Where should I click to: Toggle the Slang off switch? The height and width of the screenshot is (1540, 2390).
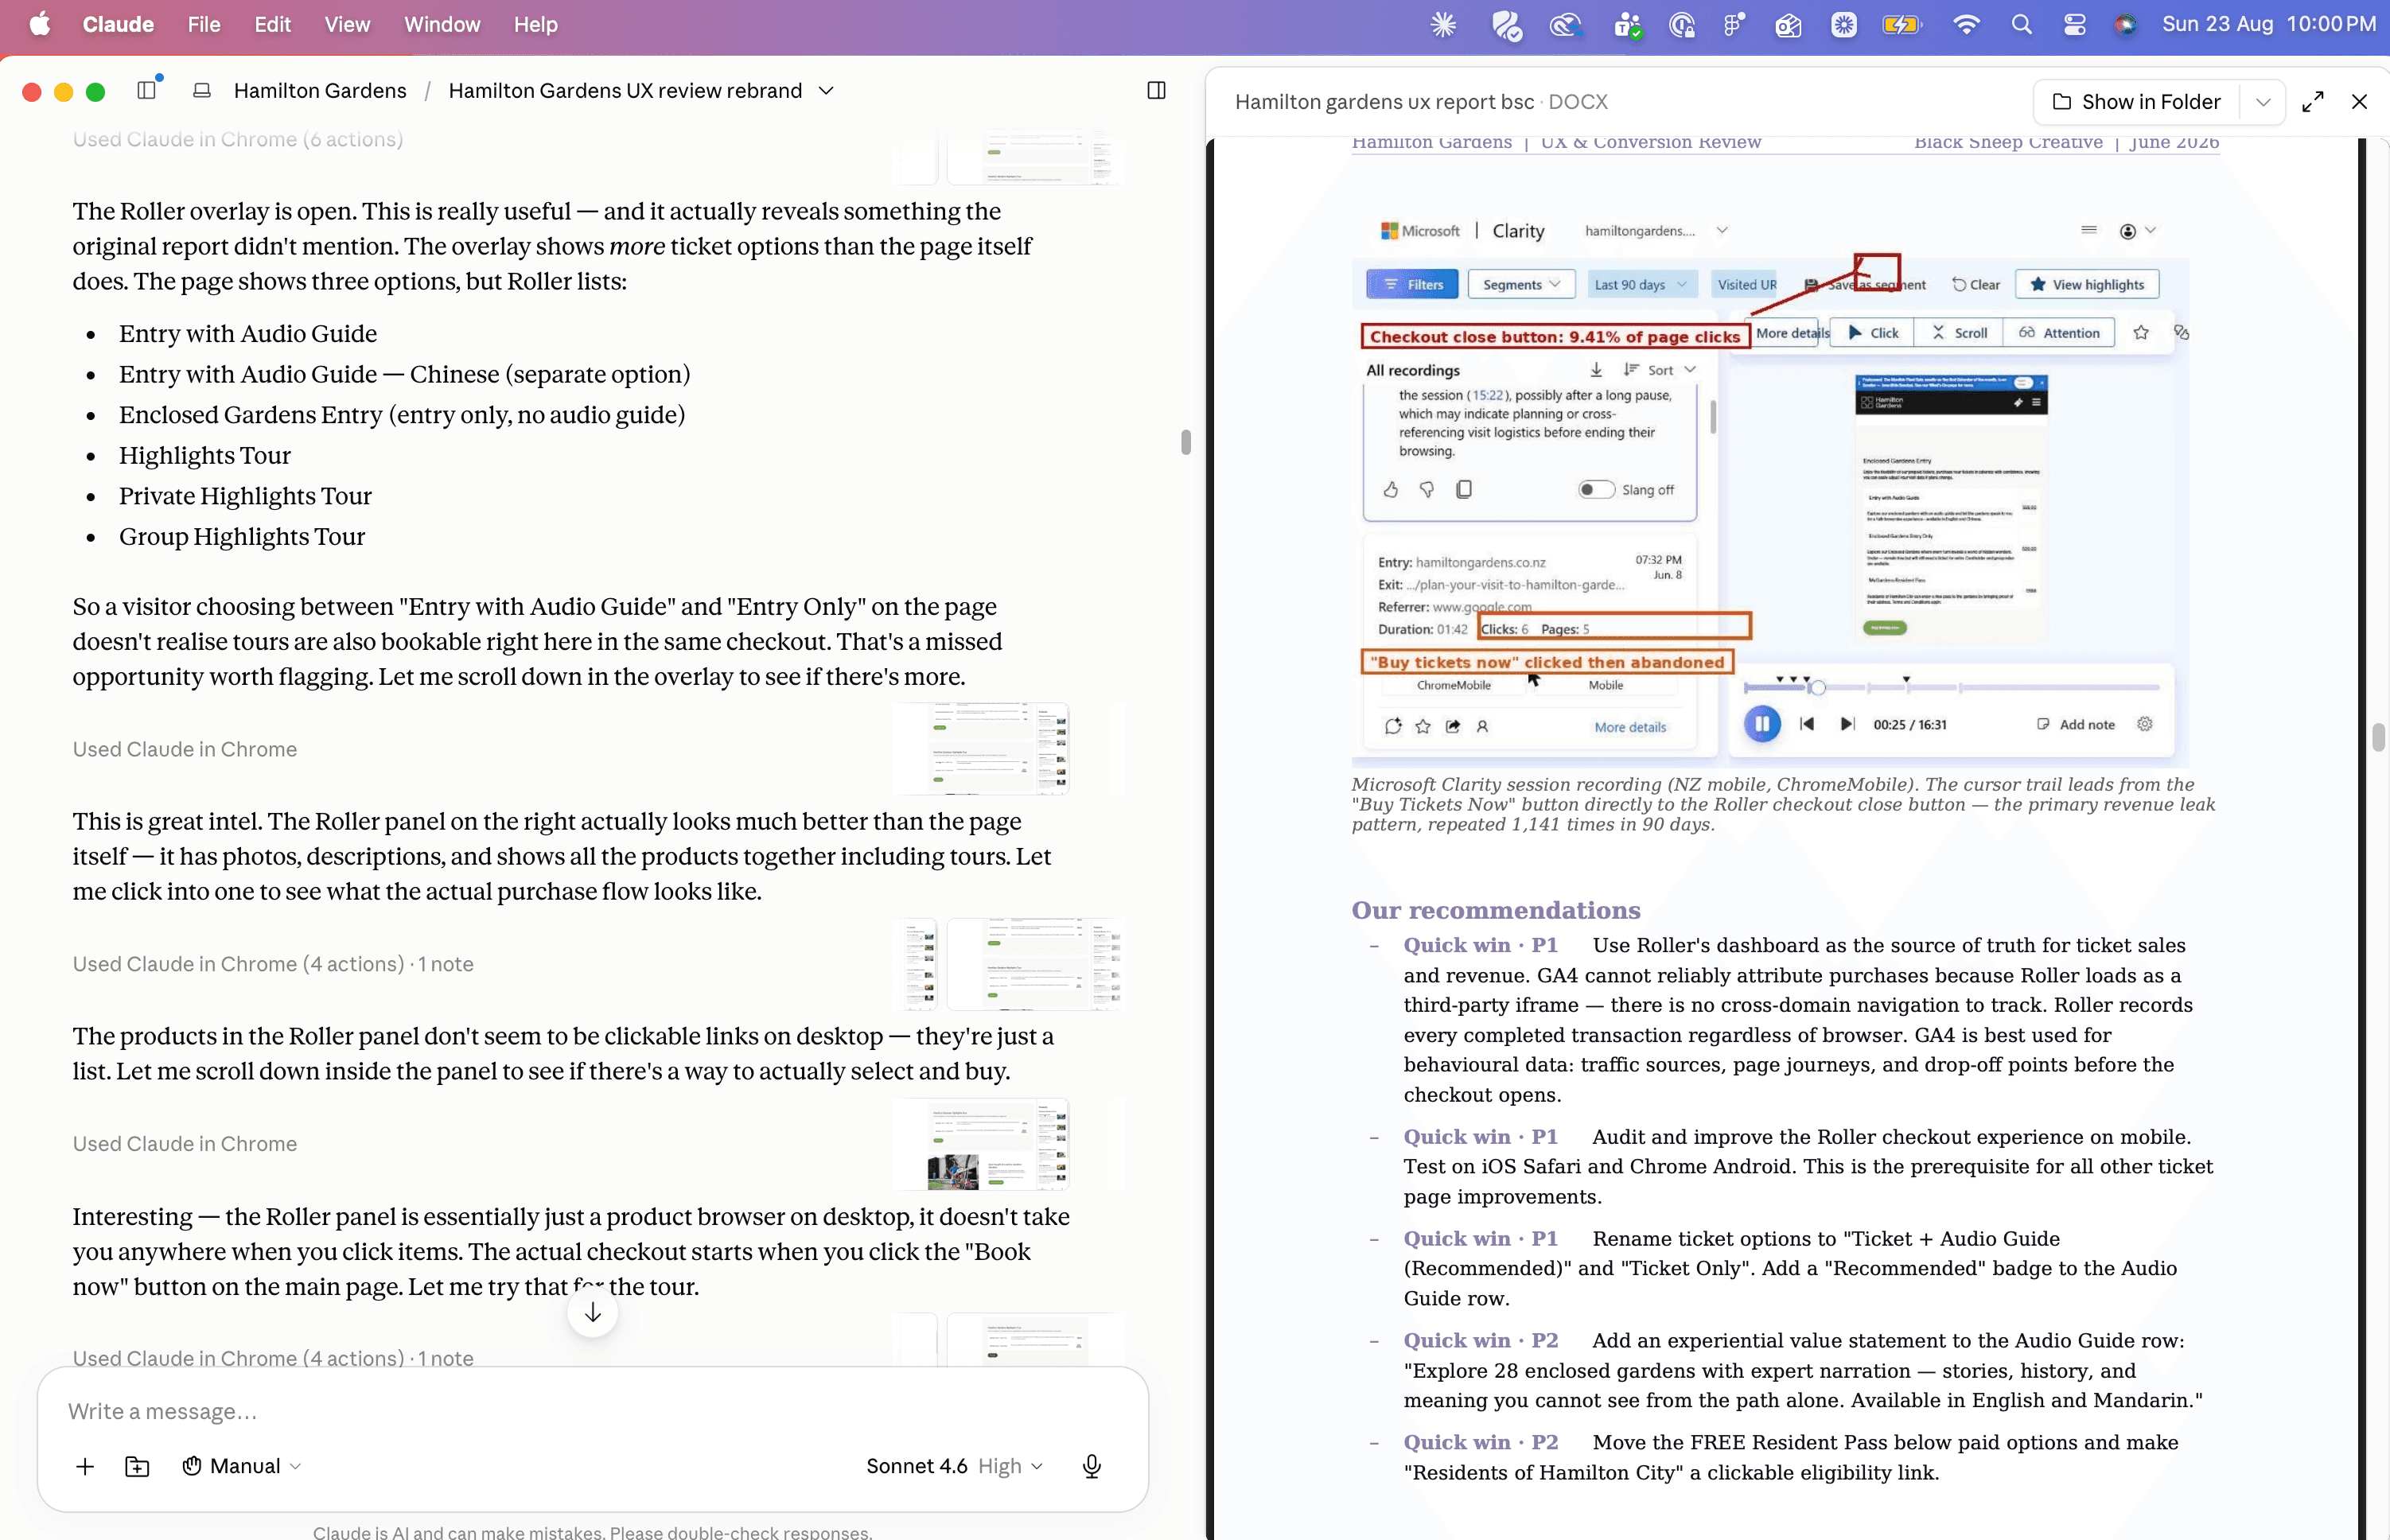click(x=1596, y=490)
